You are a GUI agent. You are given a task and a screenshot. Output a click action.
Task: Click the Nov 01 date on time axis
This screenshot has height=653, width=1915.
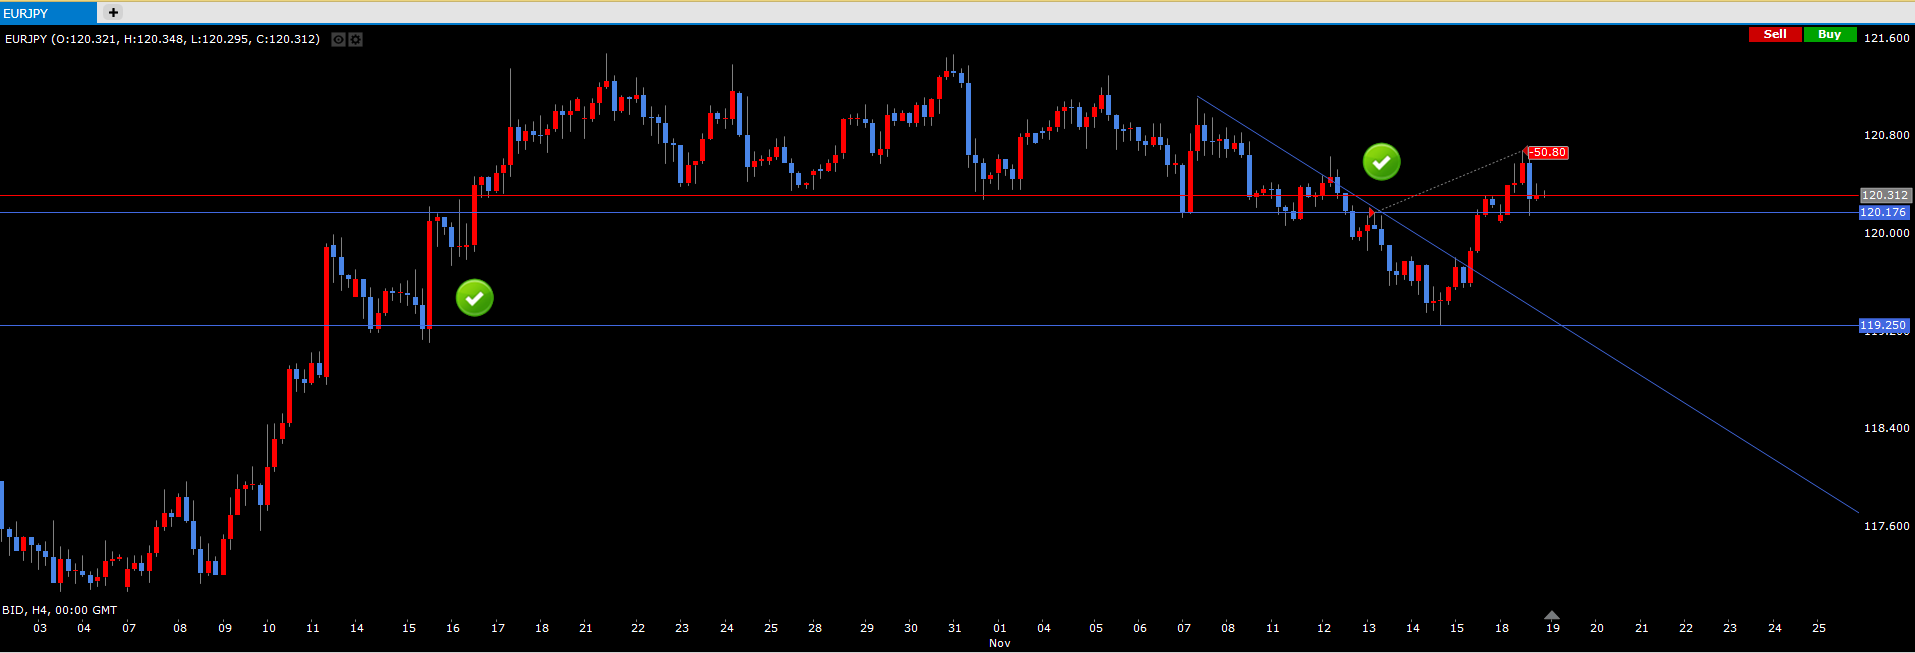[x=999, y=628]
